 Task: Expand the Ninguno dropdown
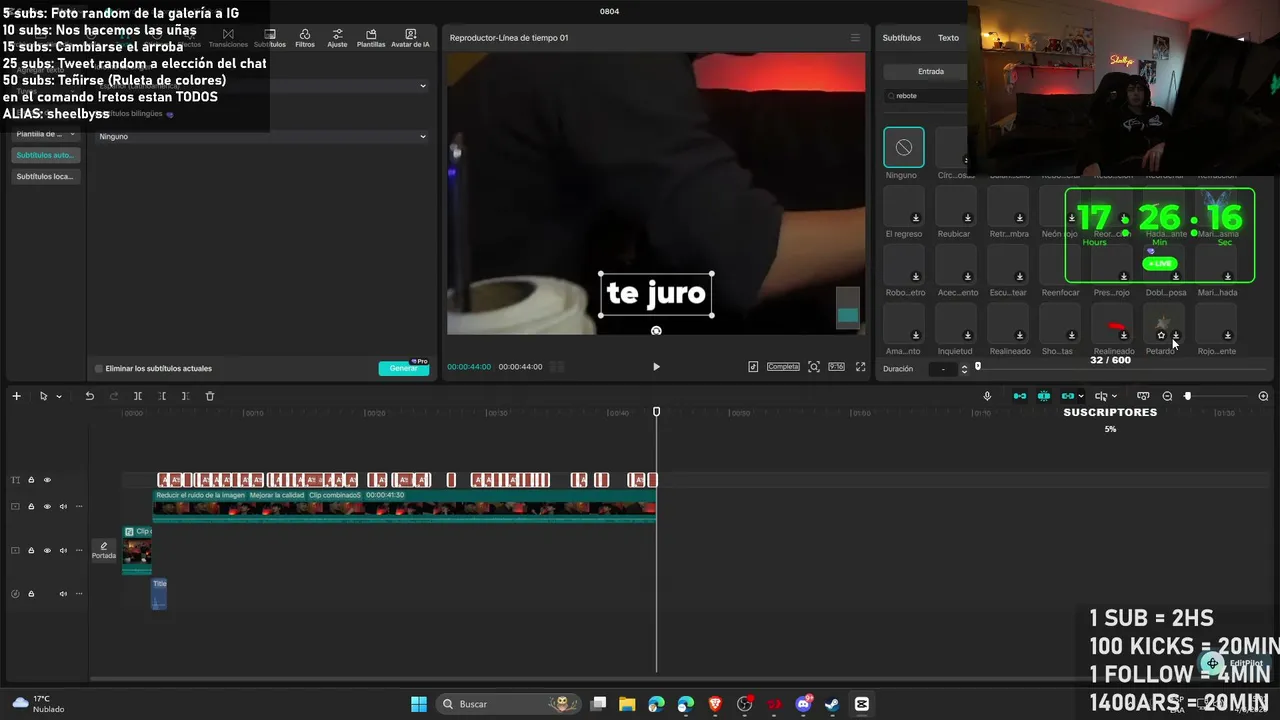click(x=262, y=136)
